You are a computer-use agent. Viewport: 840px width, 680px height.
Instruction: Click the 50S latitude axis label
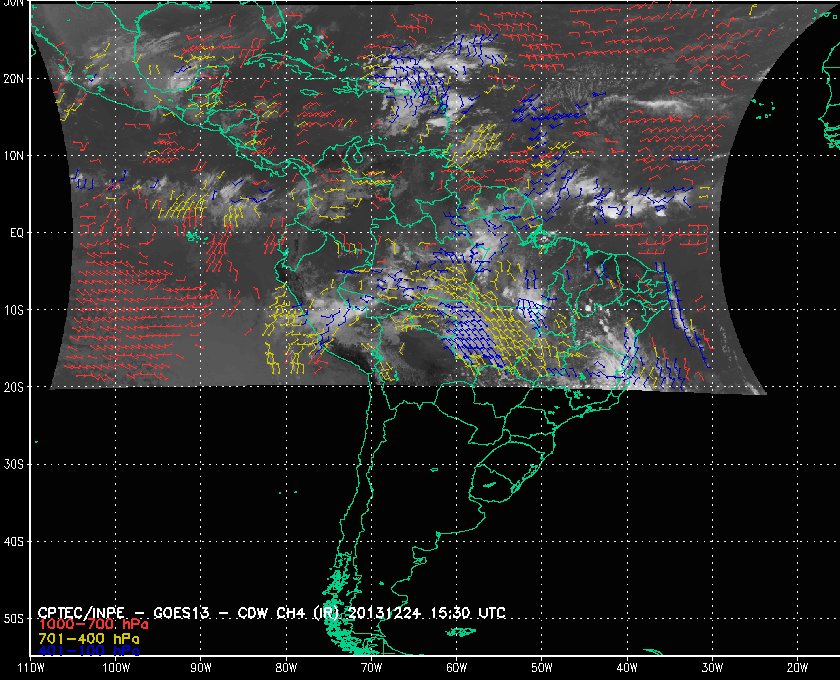coord(13,618)
